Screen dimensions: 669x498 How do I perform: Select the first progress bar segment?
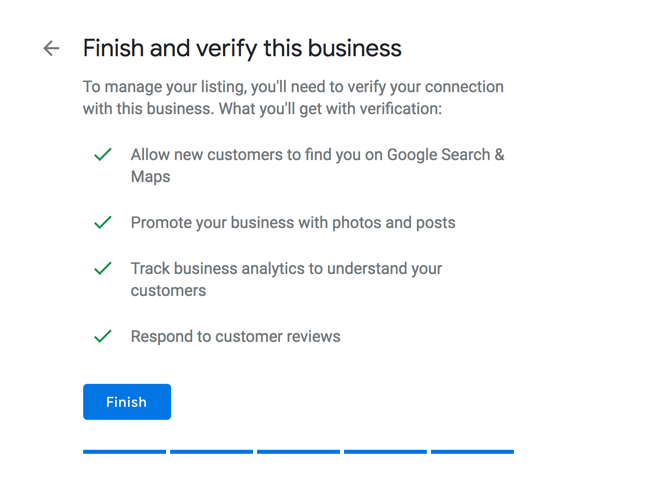click(125, 451)
